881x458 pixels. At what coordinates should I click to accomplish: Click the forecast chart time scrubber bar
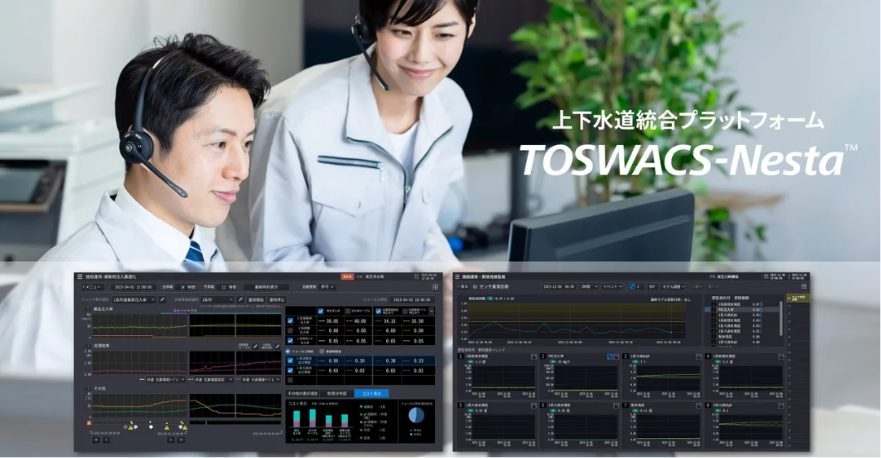(235, 422)
